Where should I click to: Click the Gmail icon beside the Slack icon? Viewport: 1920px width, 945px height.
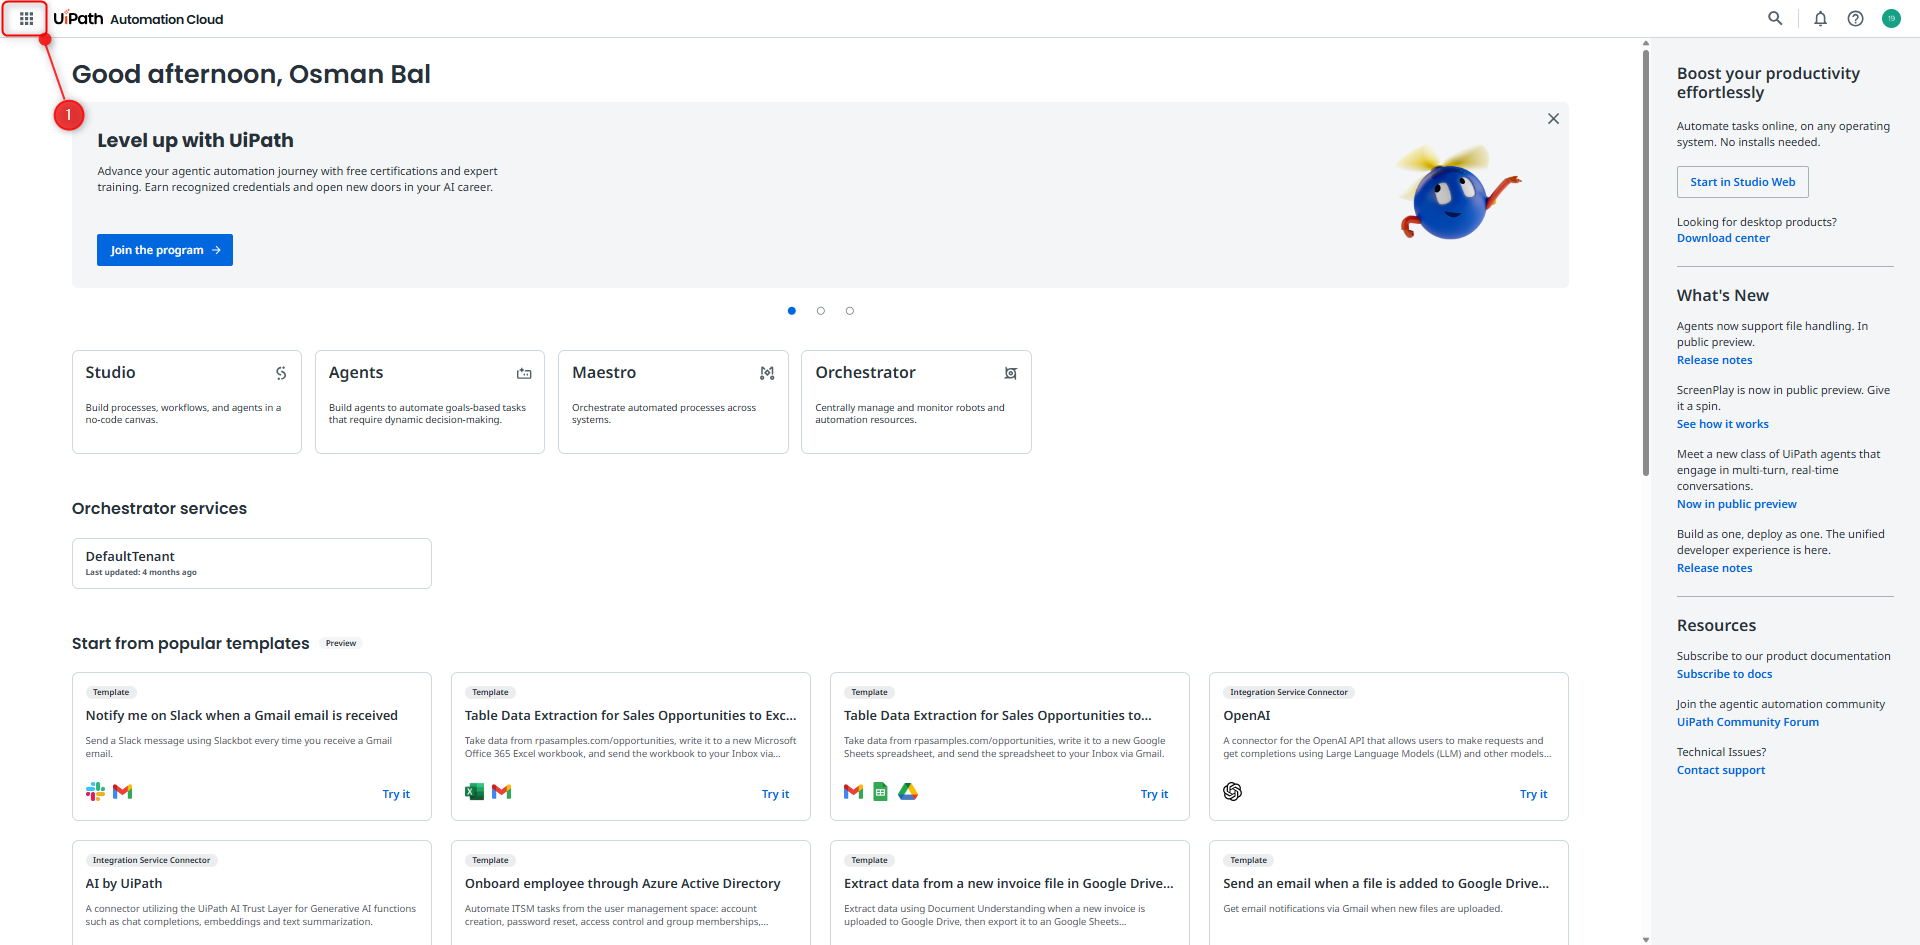(x=123, y=792)
